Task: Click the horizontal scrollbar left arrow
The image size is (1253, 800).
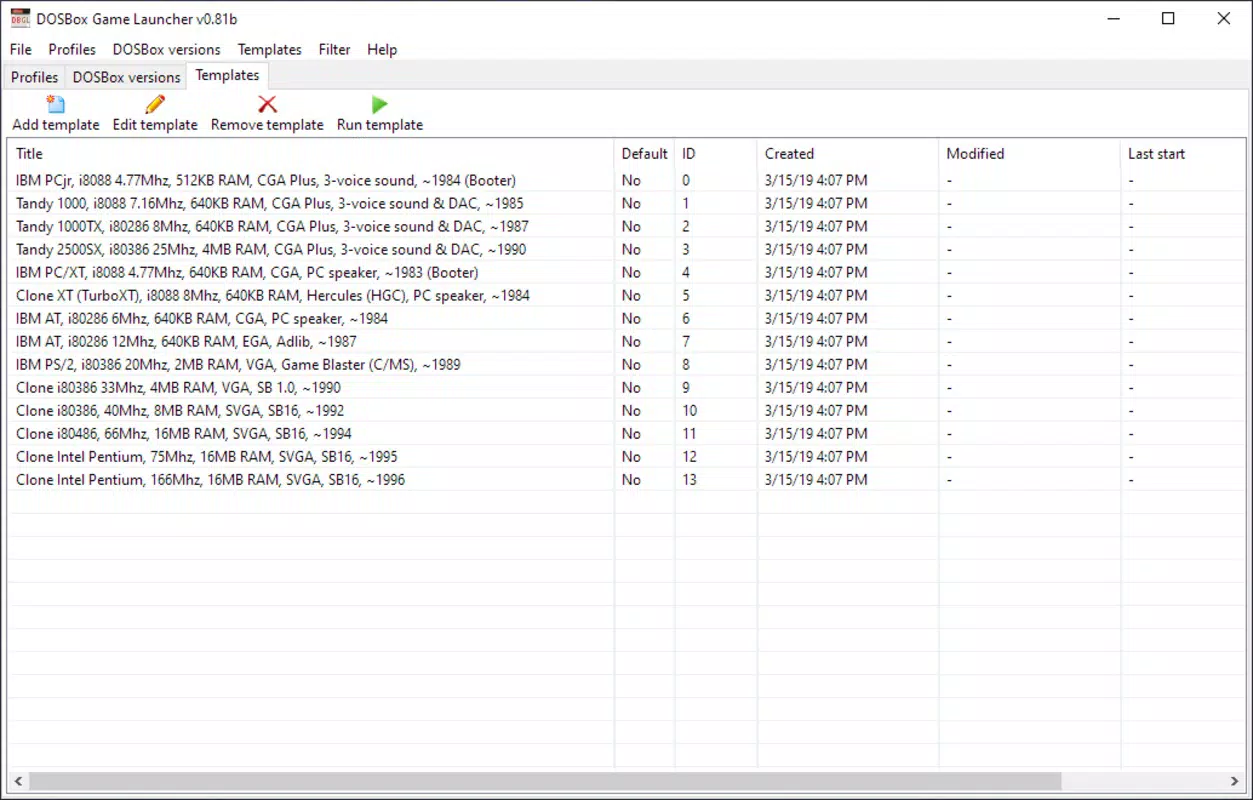Action: point(17,781)
